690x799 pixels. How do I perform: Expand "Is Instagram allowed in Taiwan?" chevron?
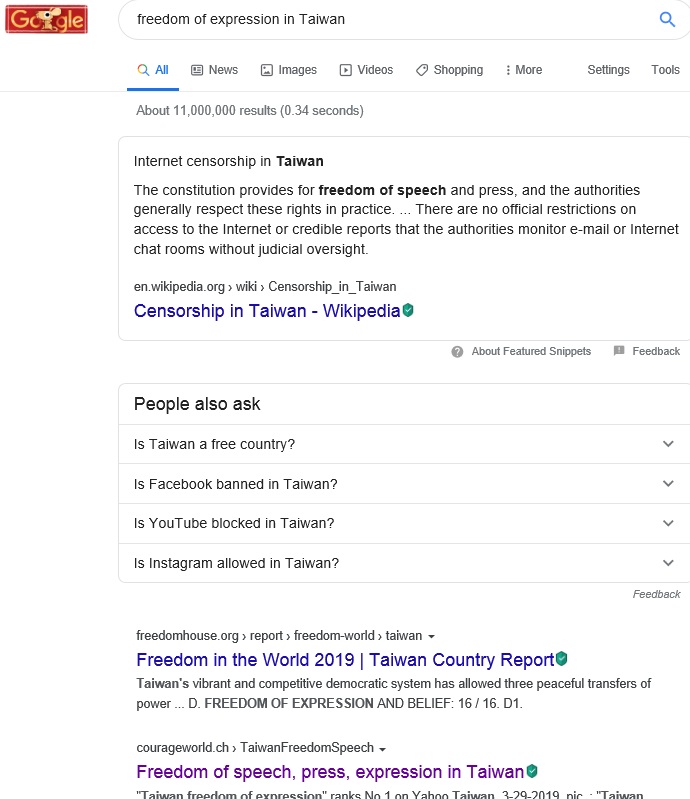pyautogui.click(x=668, y=563)
